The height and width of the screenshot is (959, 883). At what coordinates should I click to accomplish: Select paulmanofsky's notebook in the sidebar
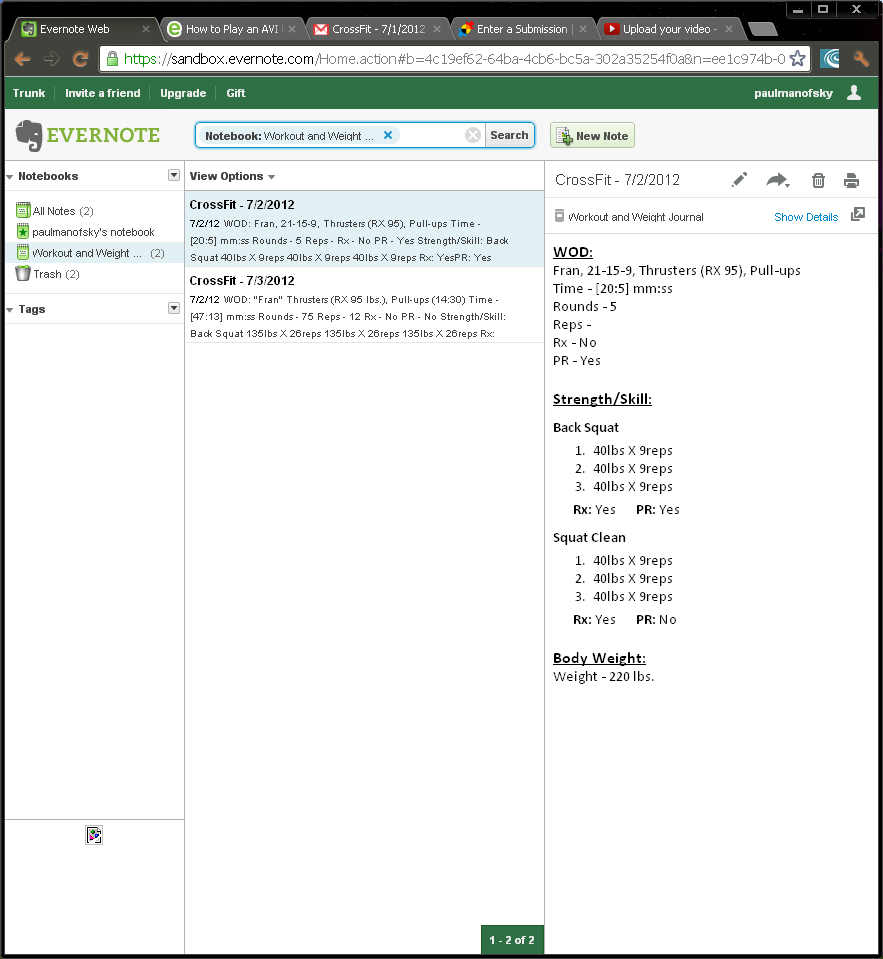[94, 232]
